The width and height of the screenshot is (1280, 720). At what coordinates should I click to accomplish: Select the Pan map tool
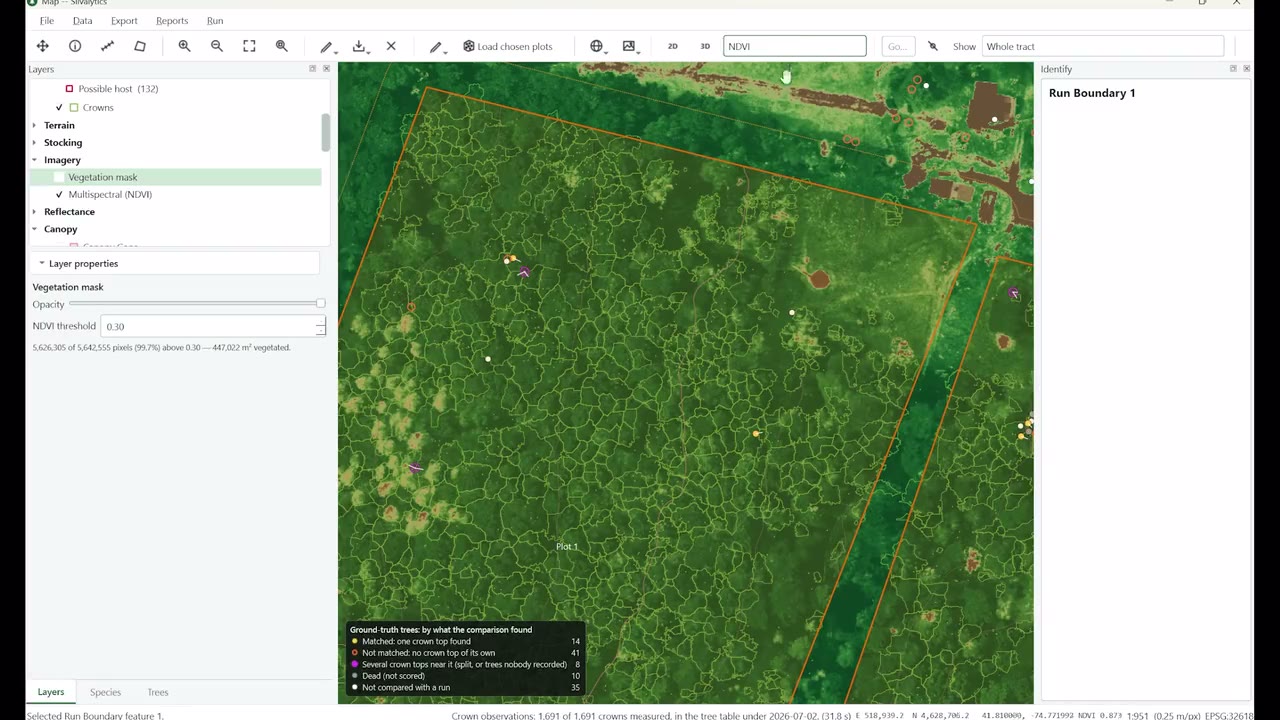click(42, 46)
